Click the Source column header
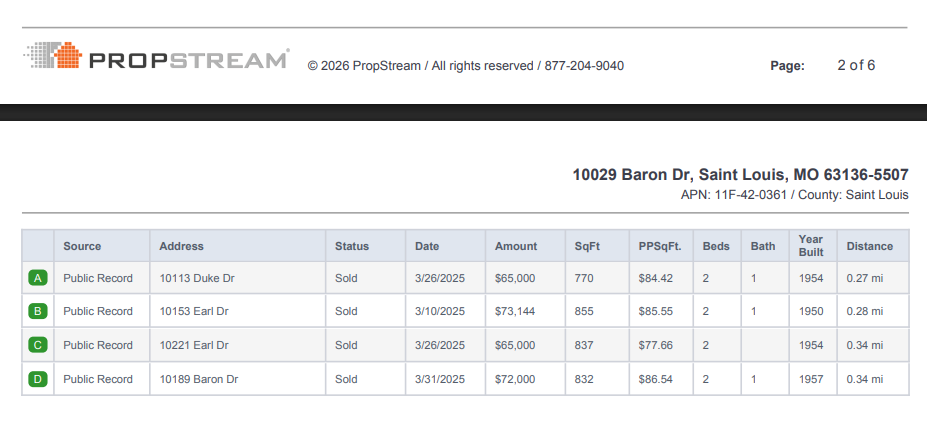Viewport: 927px width, 429px height. point(82,246)
